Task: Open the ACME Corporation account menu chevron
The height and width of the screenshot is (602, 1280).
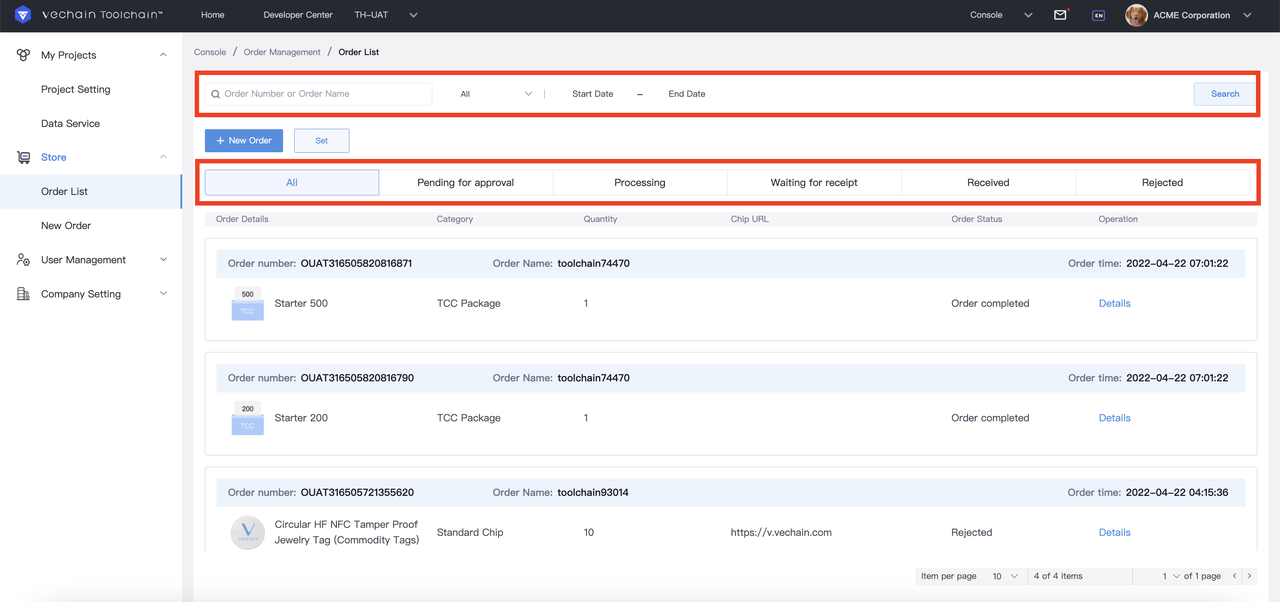Action: click(1247, 15)
